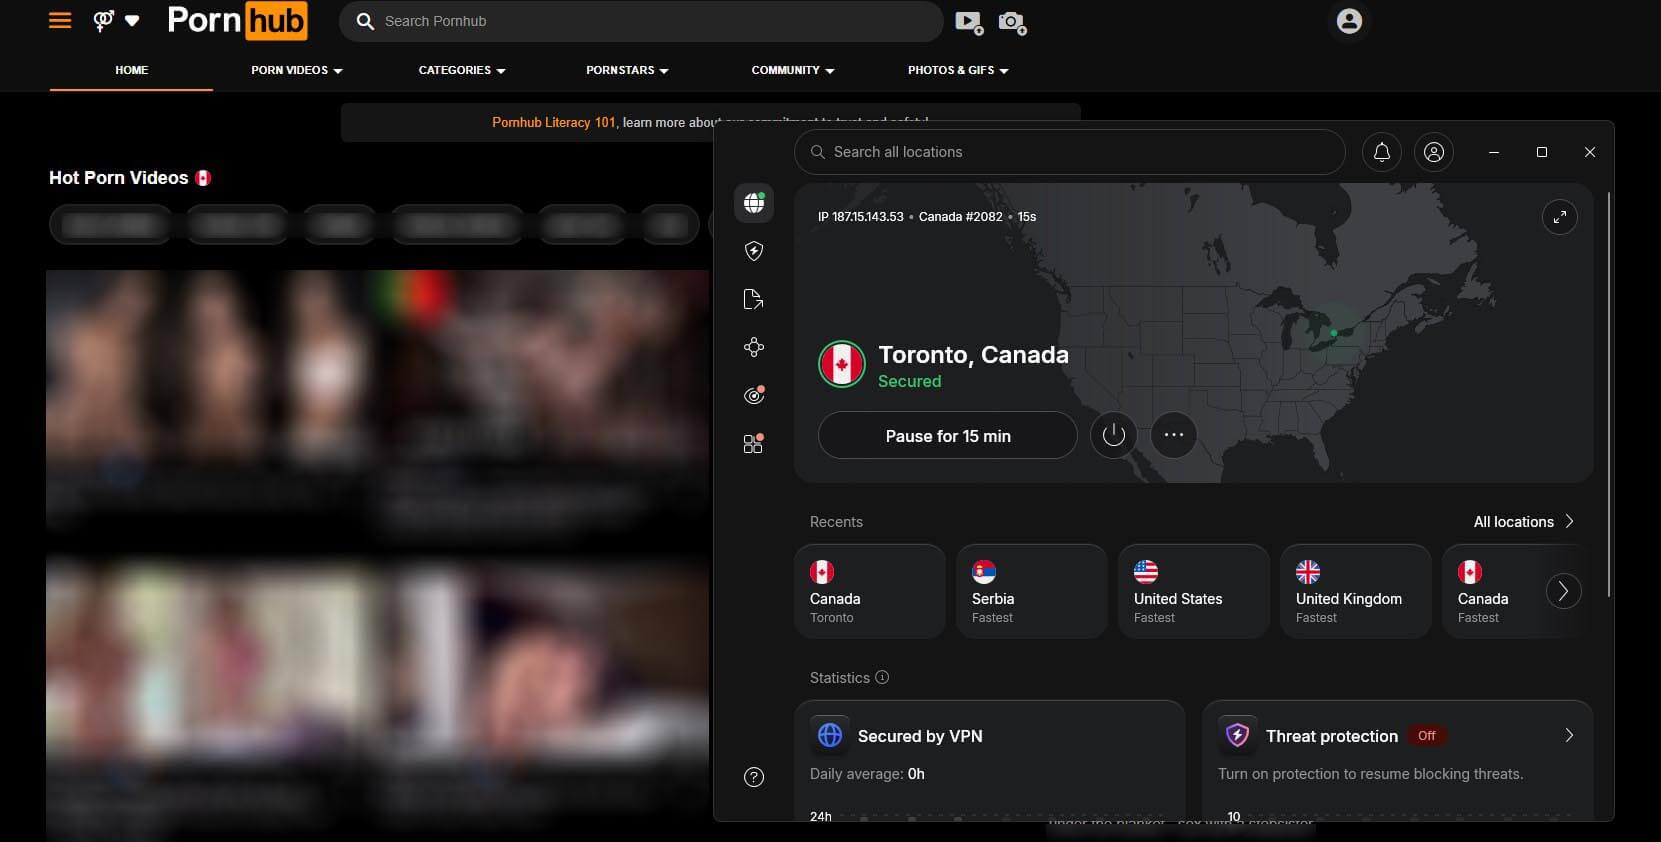Show the Statistics info tooltip icon

pyautogui.click(x=882, y=677)
